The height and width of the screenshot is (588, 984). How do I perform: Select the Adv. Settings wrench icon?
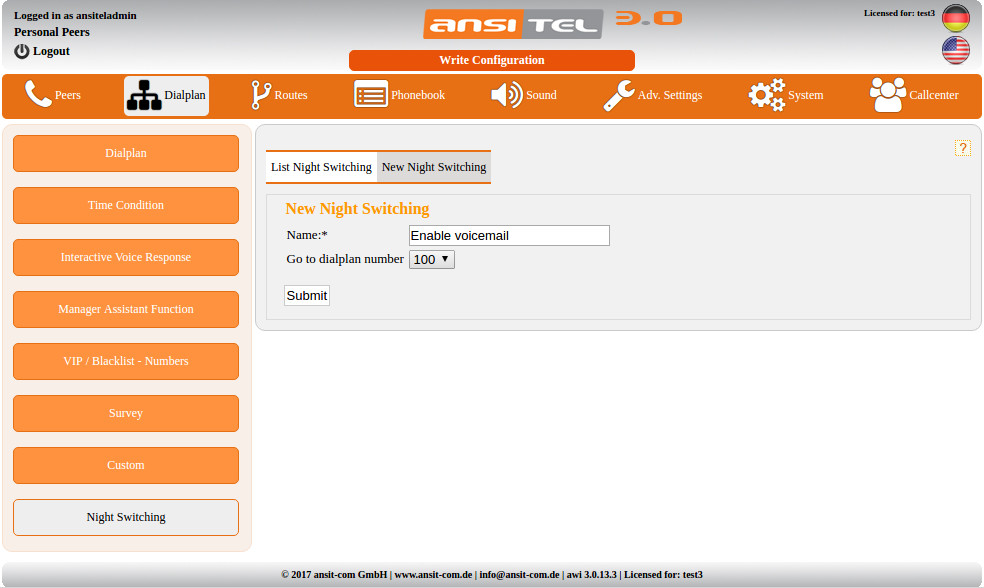pyautogui.click(x=620, y=95)
